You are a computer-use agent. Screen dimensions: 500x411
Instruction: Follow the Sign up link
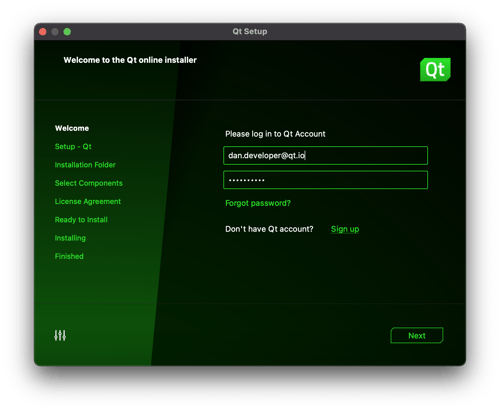(345, 229)
